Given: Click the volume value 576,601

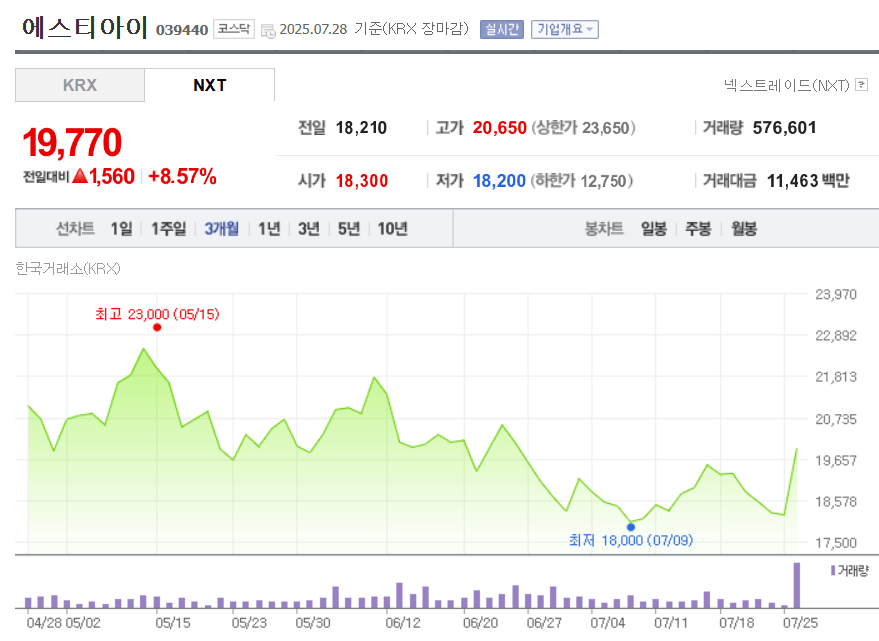Looking at the screenshot, I should point(784,128).
